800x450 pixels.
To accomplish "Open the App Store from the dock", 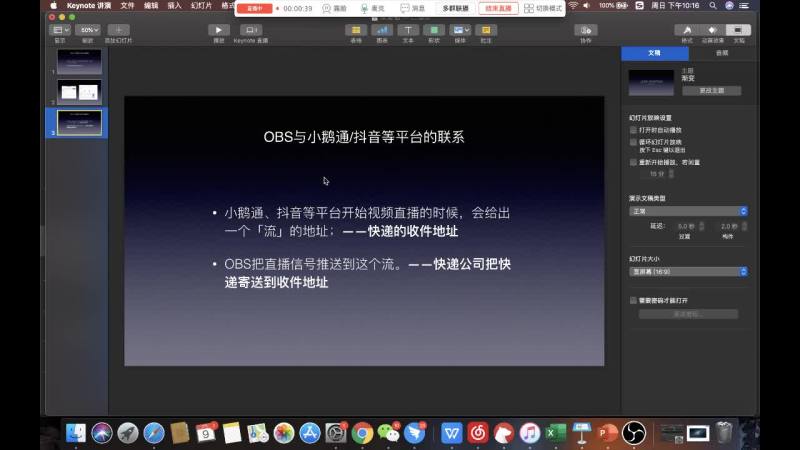I will click(310, 433).
